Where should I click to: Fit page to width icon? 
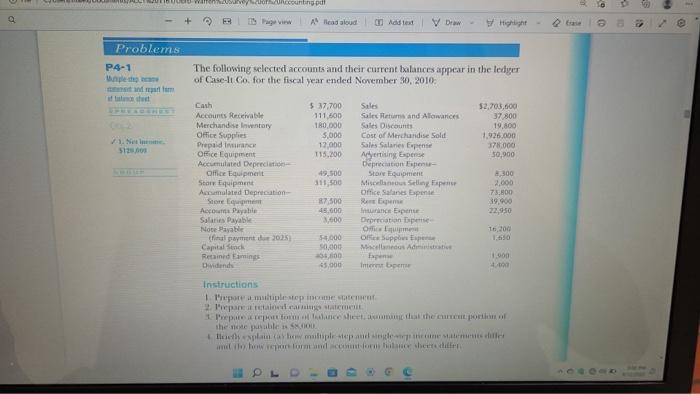click(x=227, y=21)
